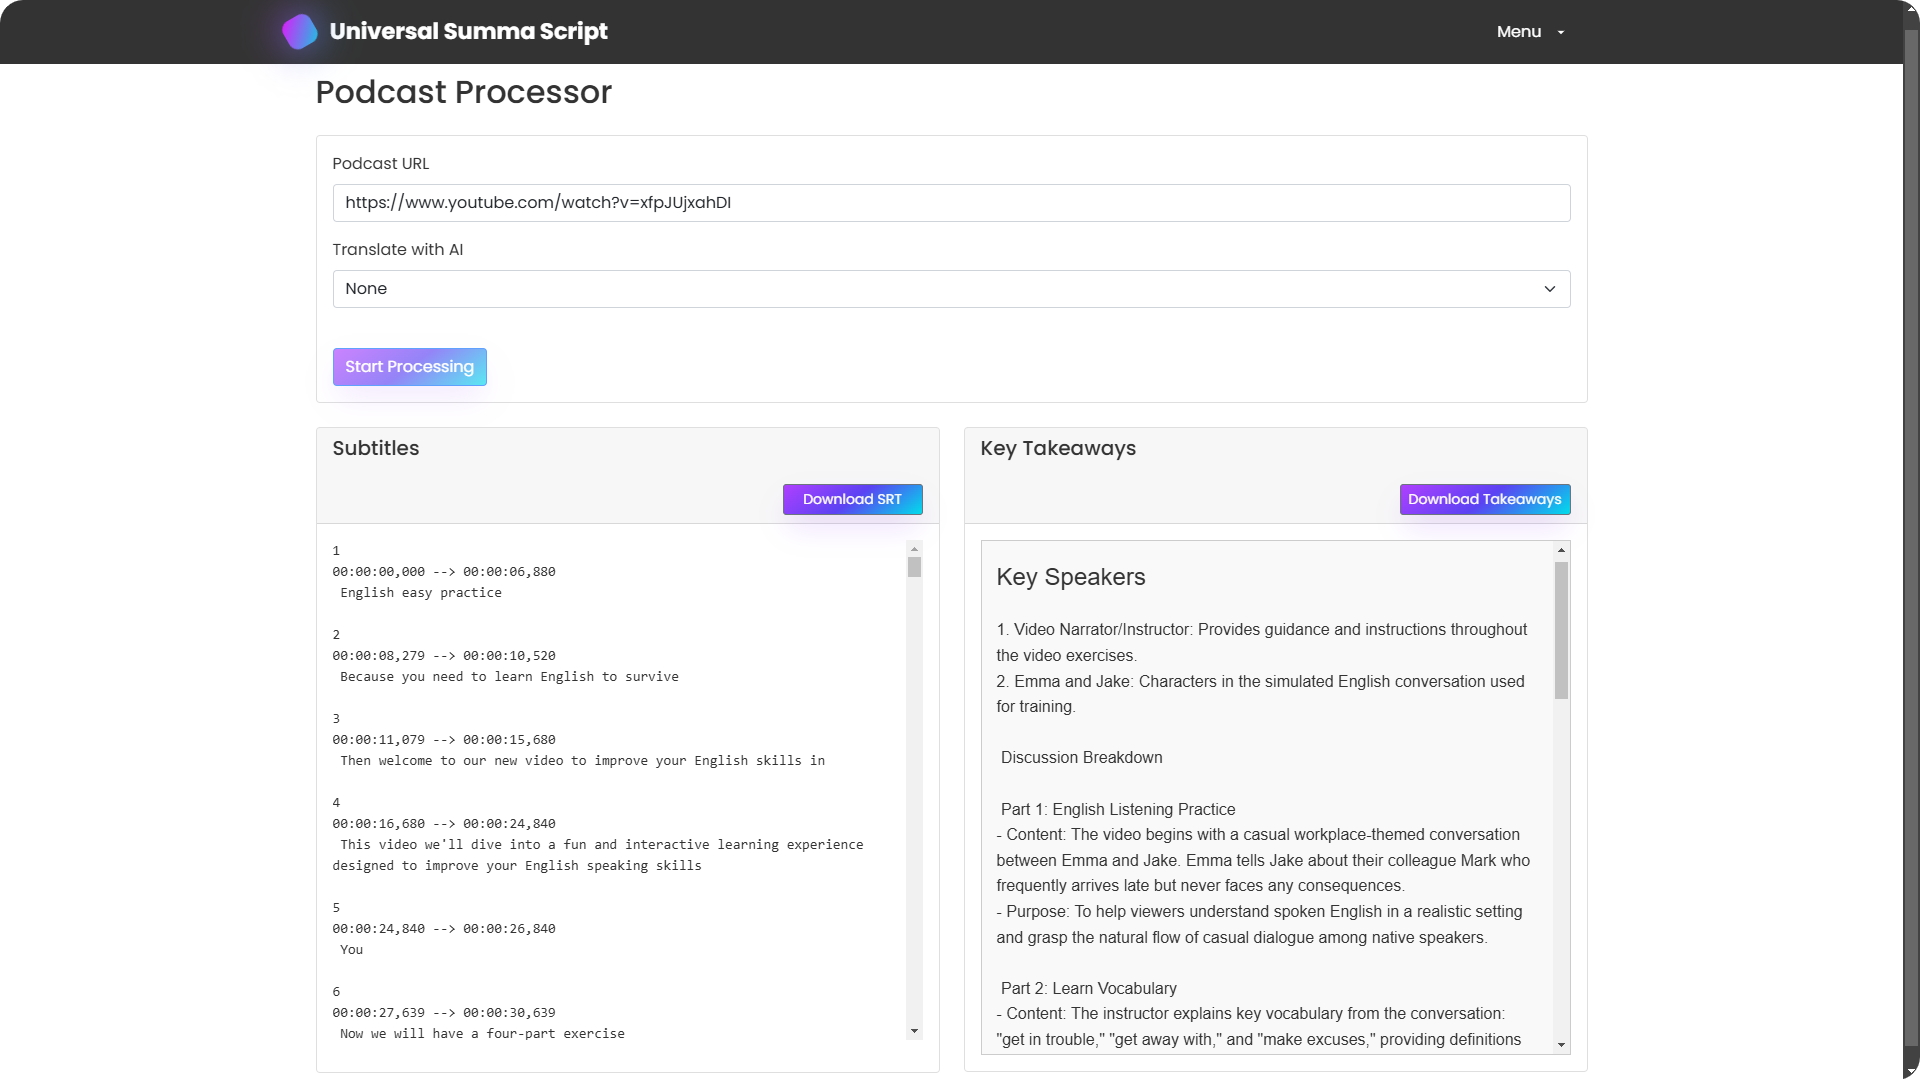Click the 'Discussion Breakdown' text
The height and width of the screenshot is (1080, 1920).
tap(1082, 758)
